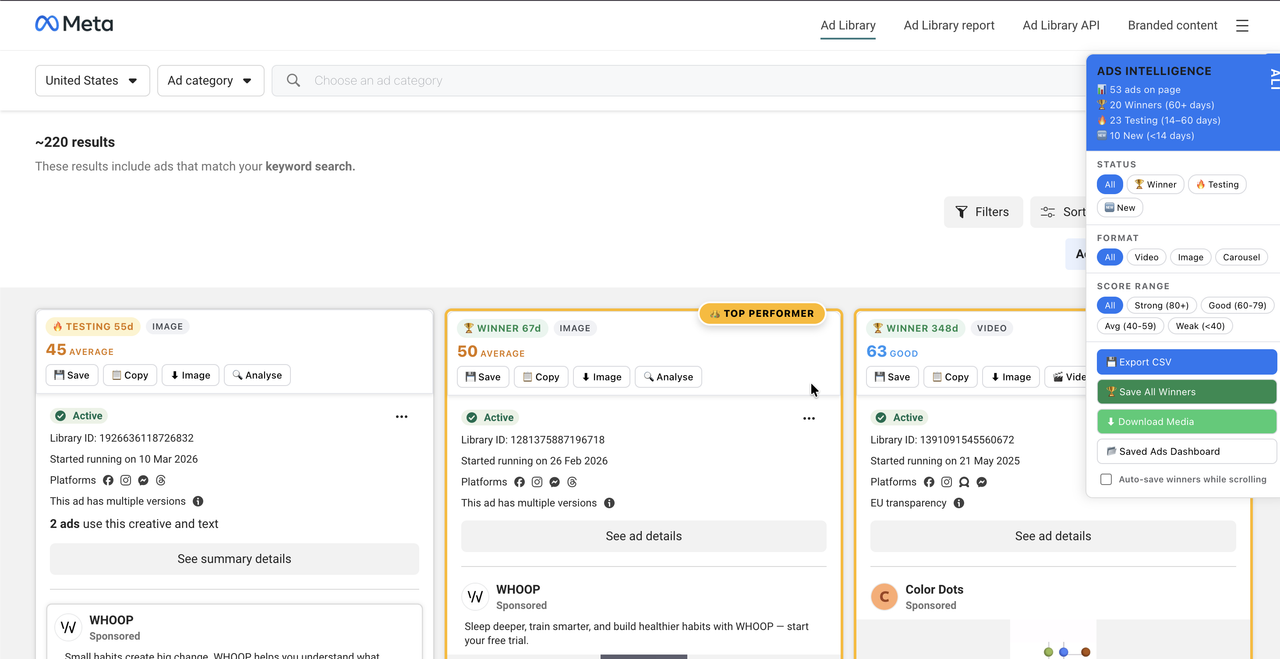Click See ad details on the Color Dots card
This screenshot has width=1280, height=659.
click(x=1053, y=536)
